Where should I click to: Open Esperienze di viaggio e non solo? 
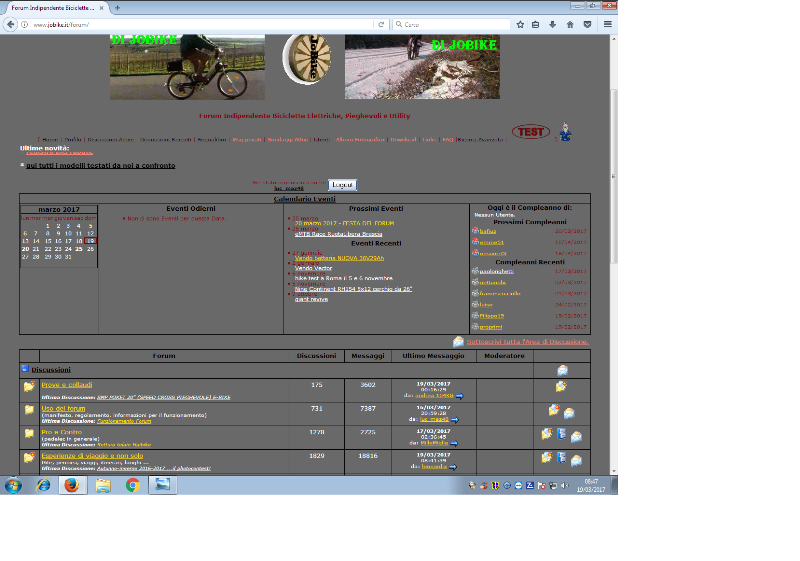(x=92, y=455)
